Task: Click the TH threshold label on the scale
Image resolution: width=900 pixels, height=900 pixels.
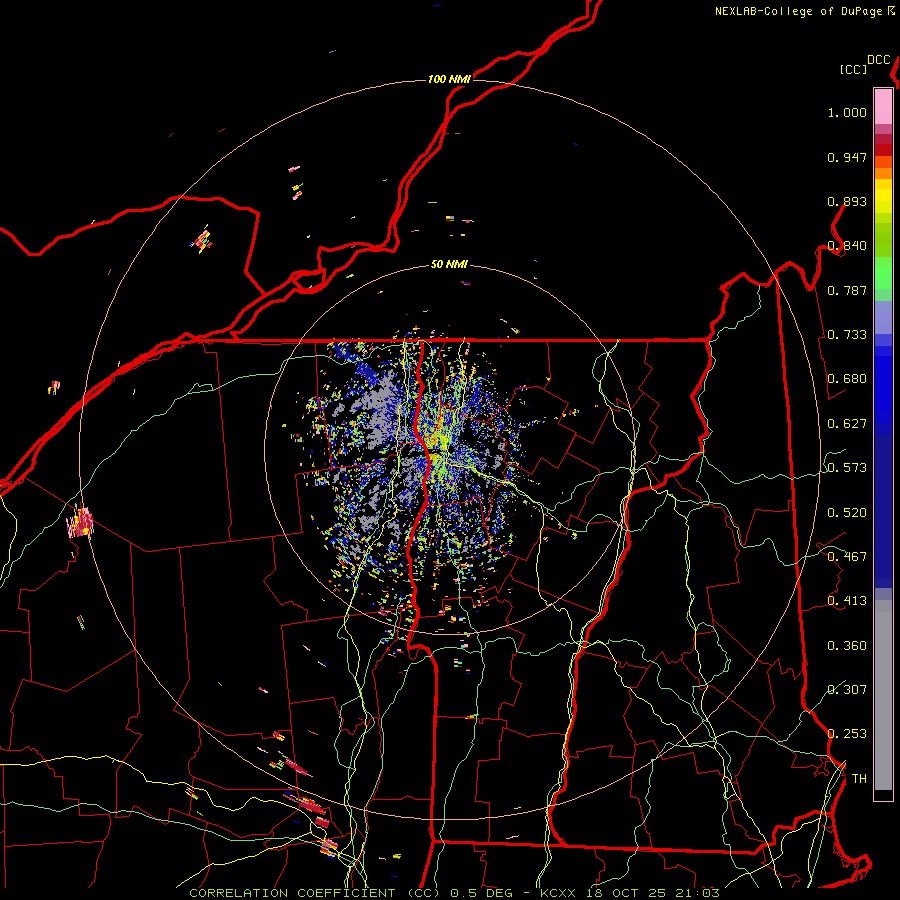Action: coord(859,779)
